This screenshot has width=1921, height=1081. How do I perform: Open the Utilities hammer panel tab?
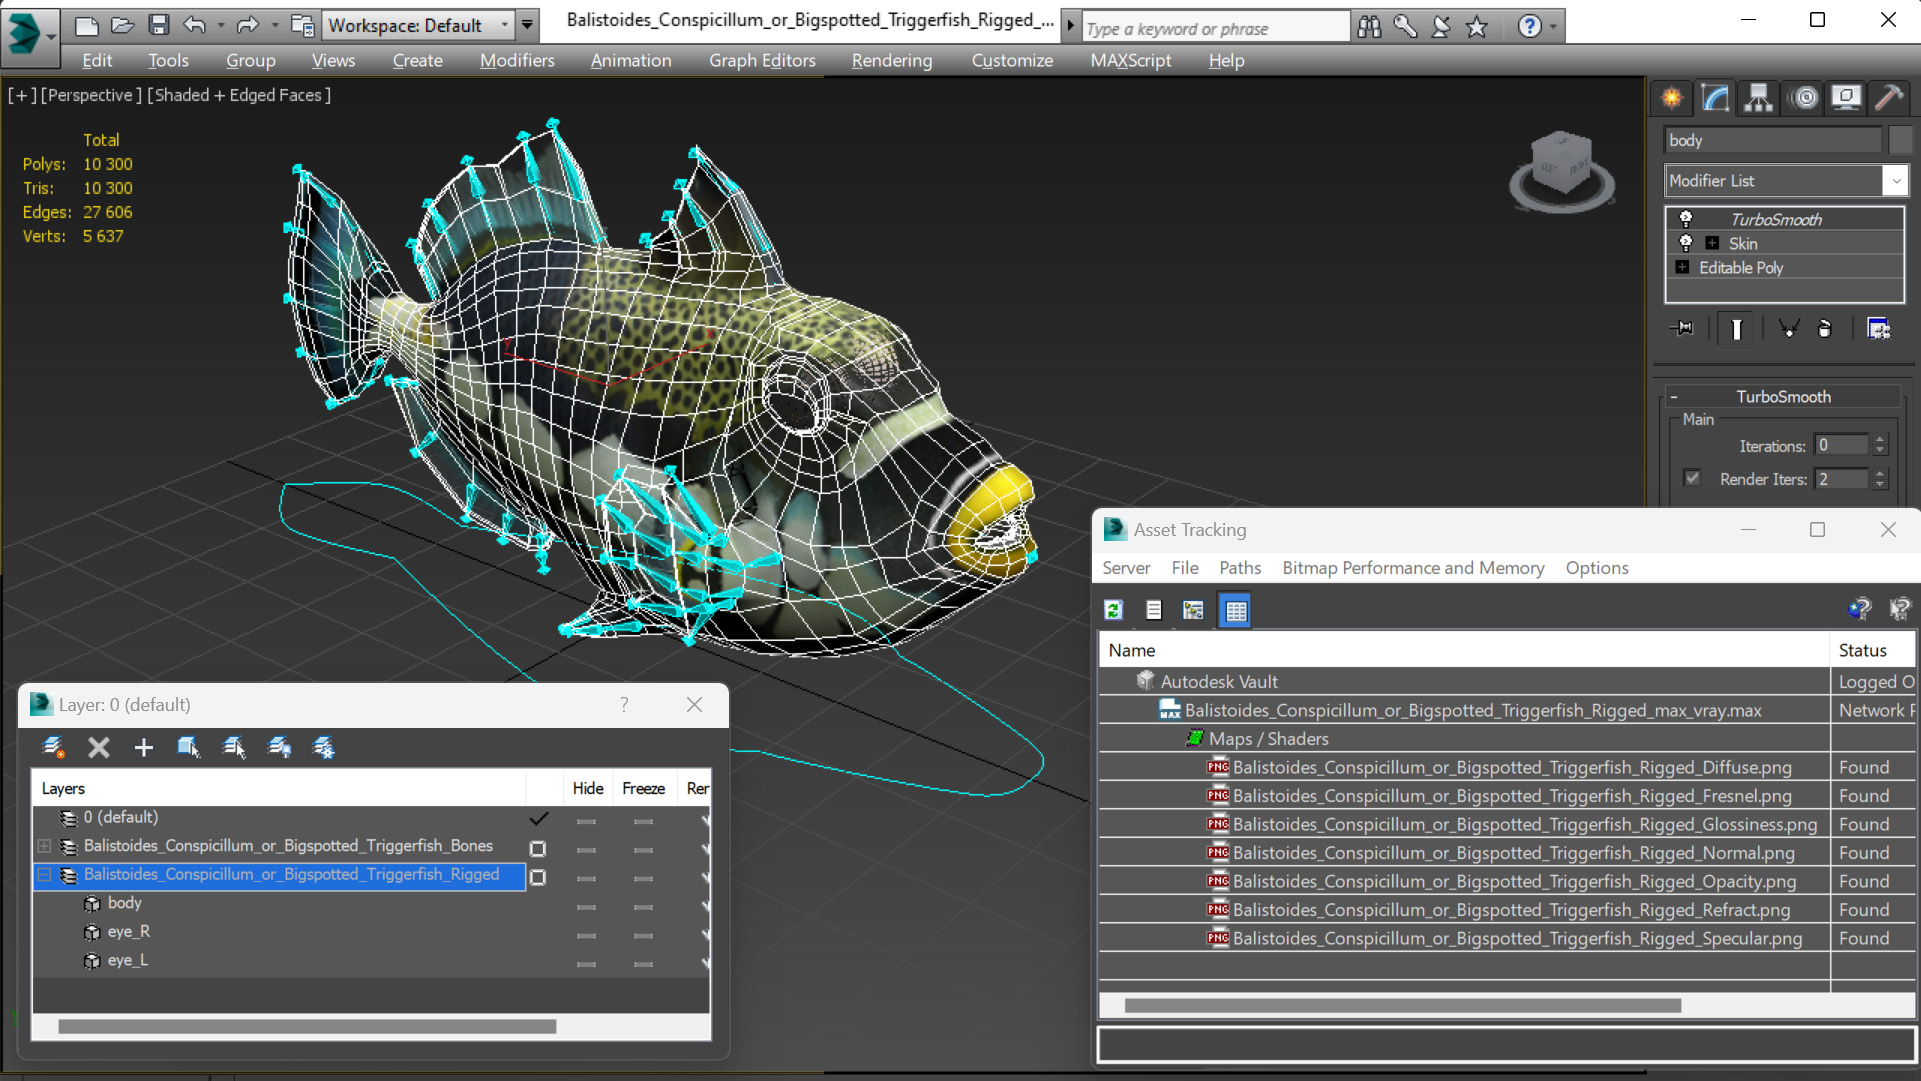(x=1889, y=97)
